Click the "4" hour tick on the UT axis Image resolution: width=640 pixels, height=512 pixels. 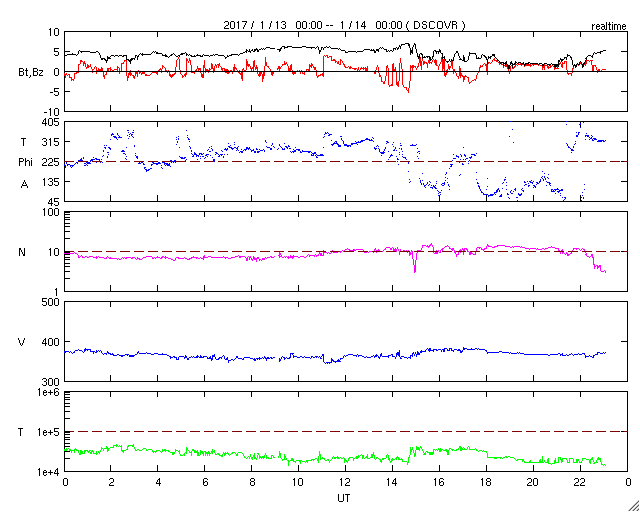158,482
